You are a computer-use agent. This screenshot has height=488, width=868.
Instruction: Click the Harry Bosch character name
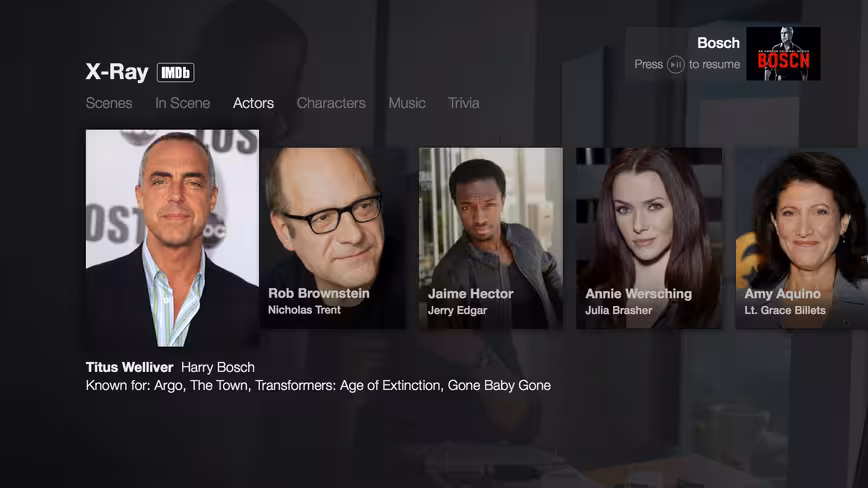point(218,367)
